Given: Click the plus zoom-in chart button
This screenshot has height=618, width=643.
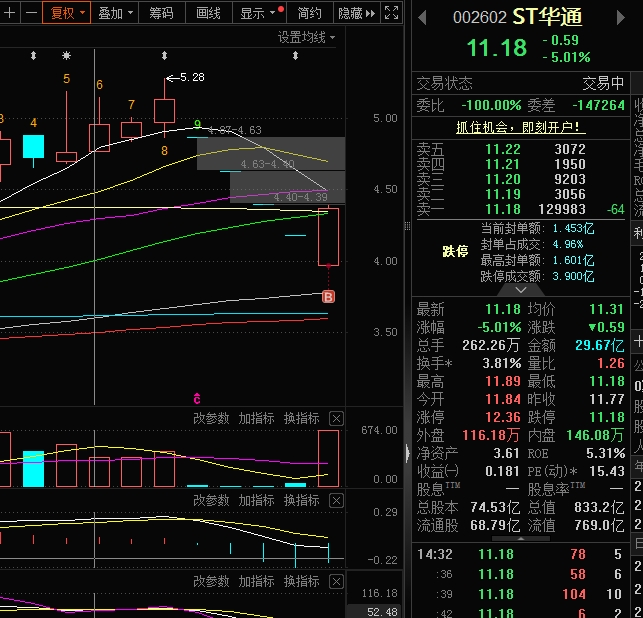Looking at the screenshot, I should pos(9,13).
